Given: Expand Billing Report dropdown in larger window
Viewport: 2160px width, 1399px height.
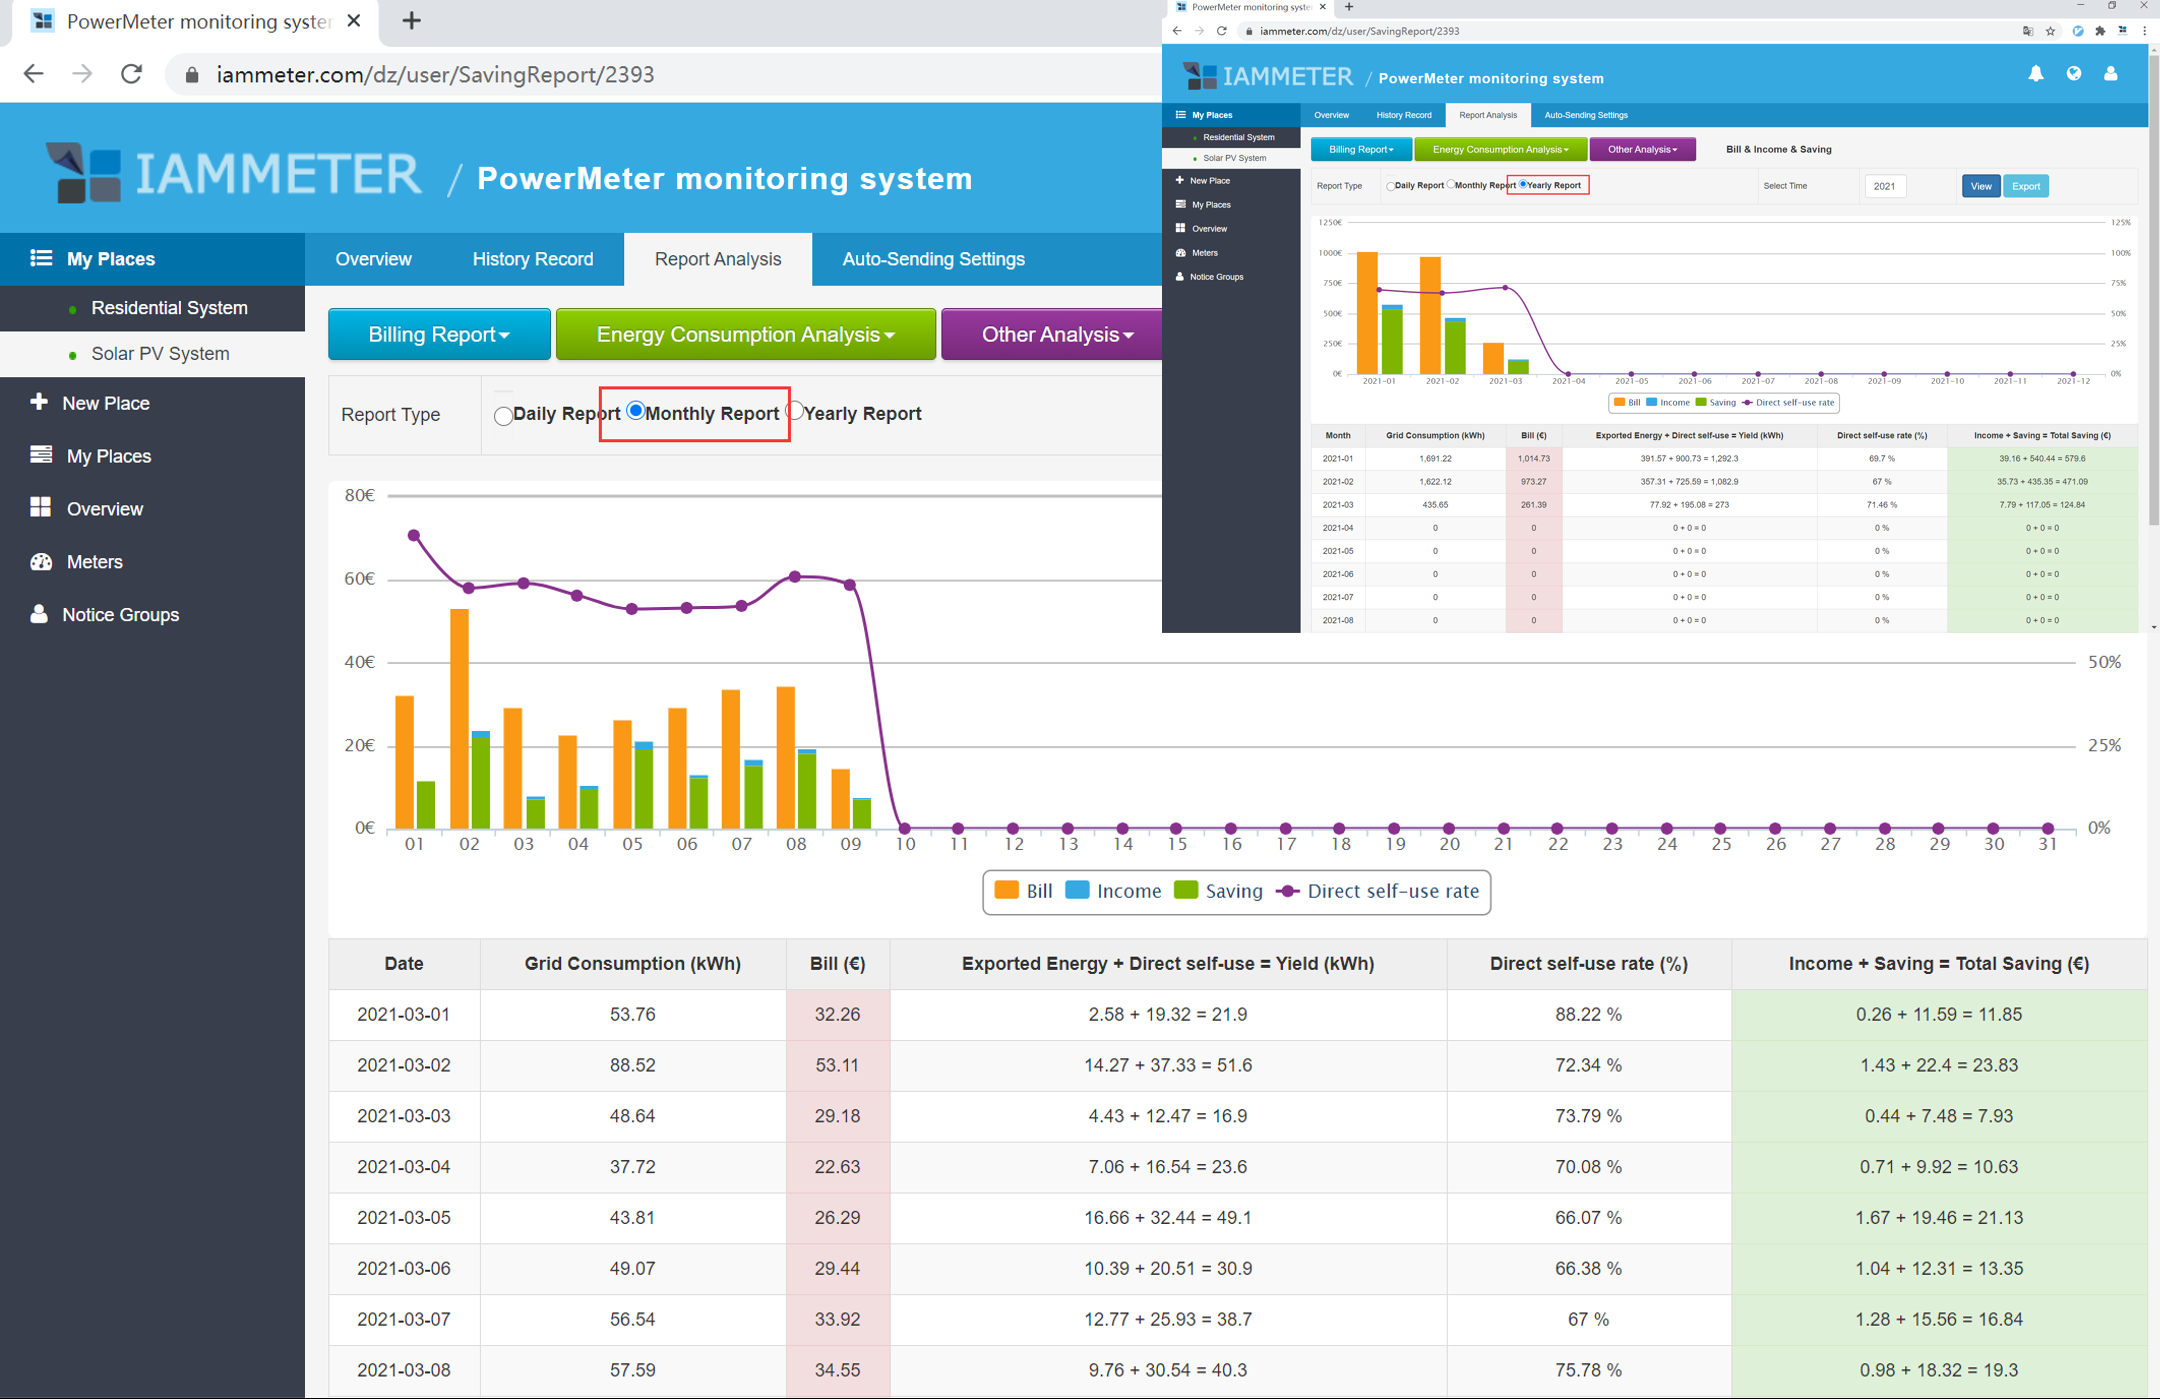Looking at the screenshot, I should pos(439,334).
